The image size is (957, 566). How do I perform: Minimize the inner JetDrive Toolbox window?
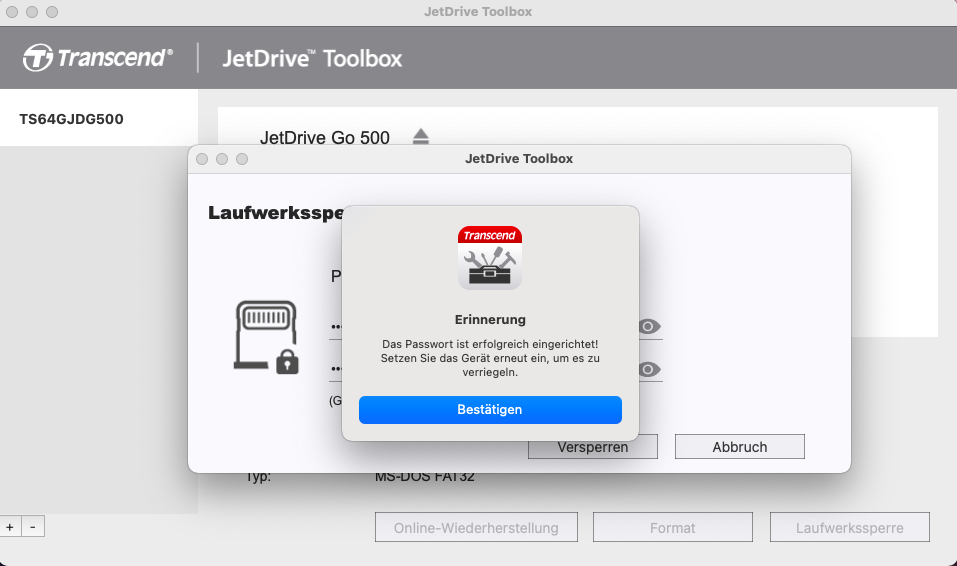[222, 159]
